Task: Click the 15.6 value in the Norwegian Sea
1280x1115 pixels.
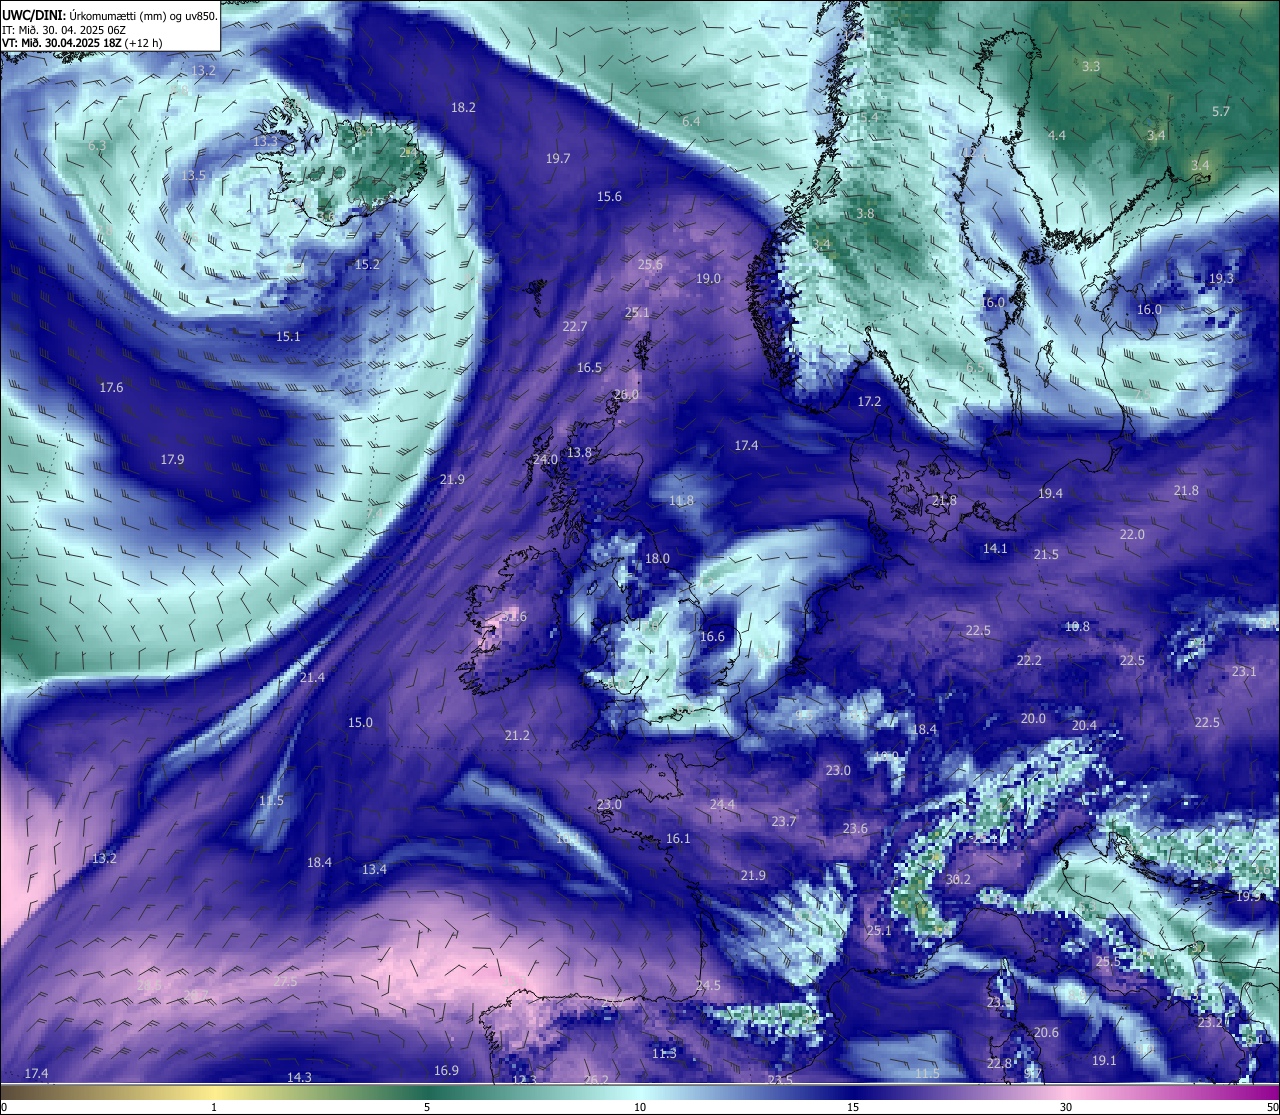Action: click(x=609, y=196)
